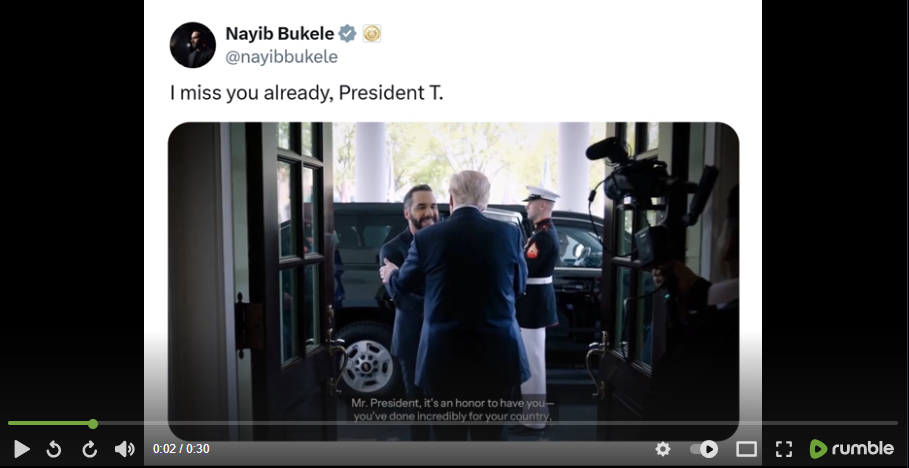Toggle the autoplay switch
The height and width of the screenshot is (468, 909).
coord(704,449)
